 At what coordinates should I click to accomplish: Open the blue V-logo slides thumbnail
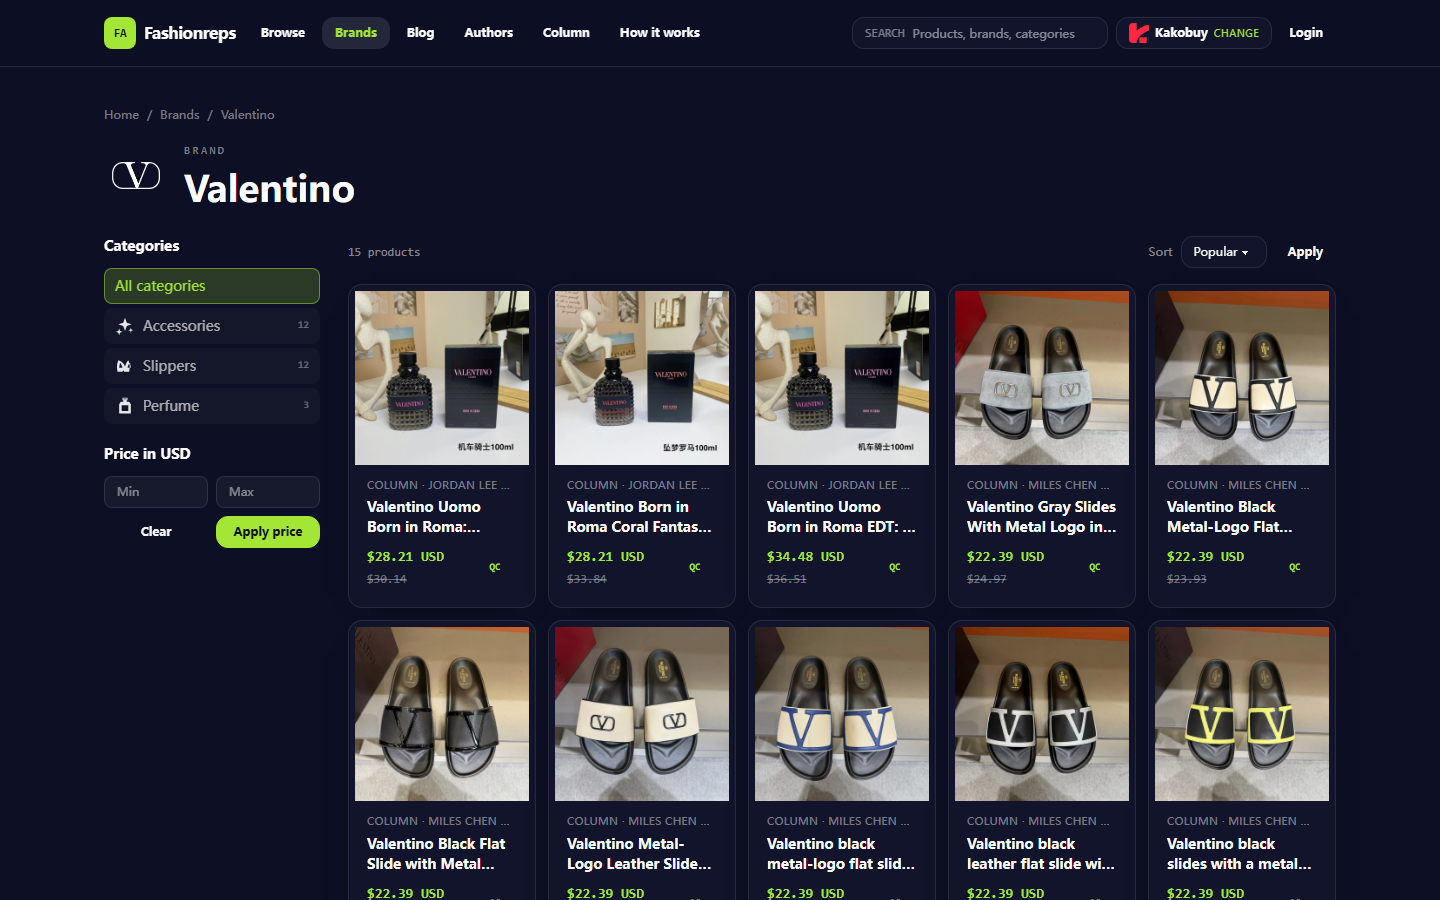[842, 714]
